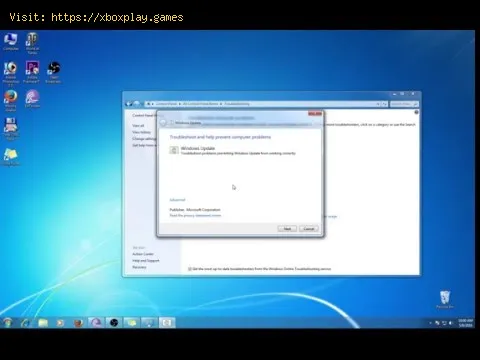Launch the Mozilla Firefox desktop shortcut

[x=11, y=101]
